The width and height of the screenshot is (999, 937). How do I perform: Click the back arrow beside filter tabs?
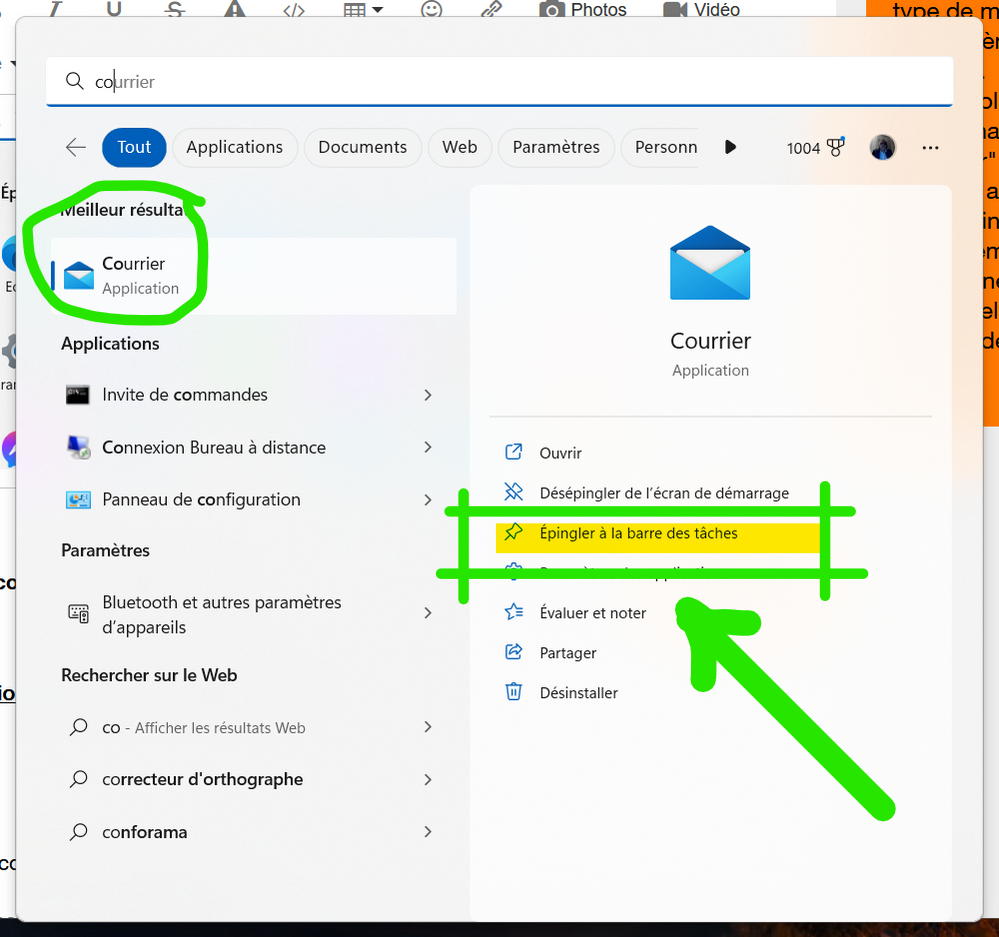76,148
